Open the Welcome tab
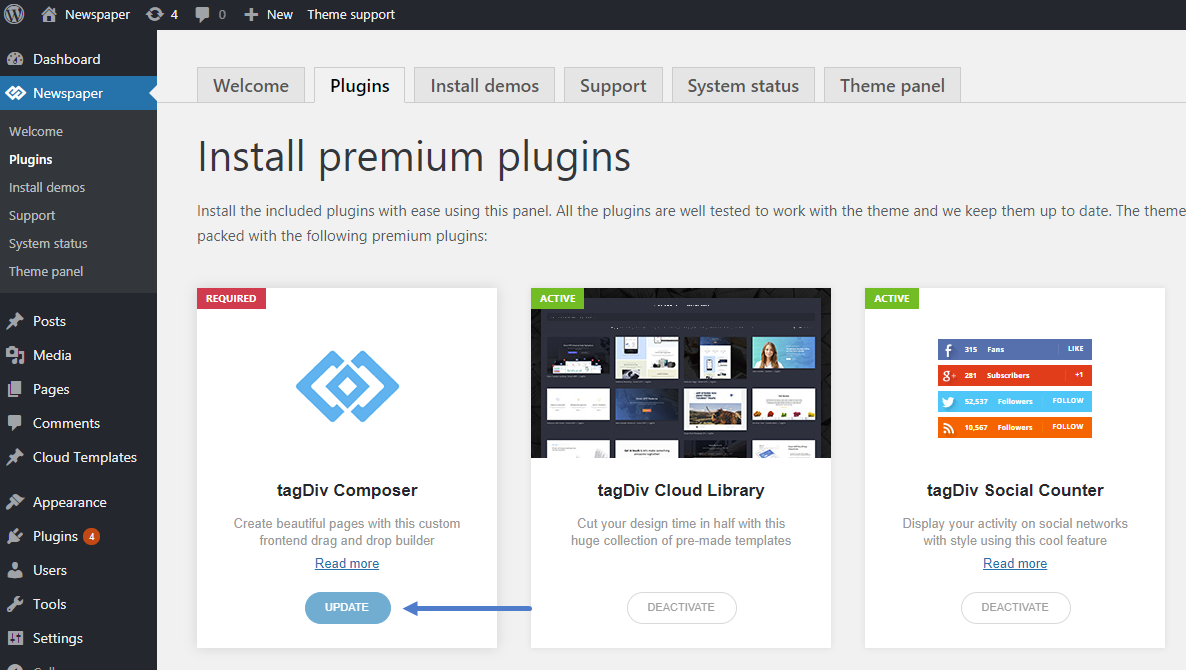 [251, 85]
